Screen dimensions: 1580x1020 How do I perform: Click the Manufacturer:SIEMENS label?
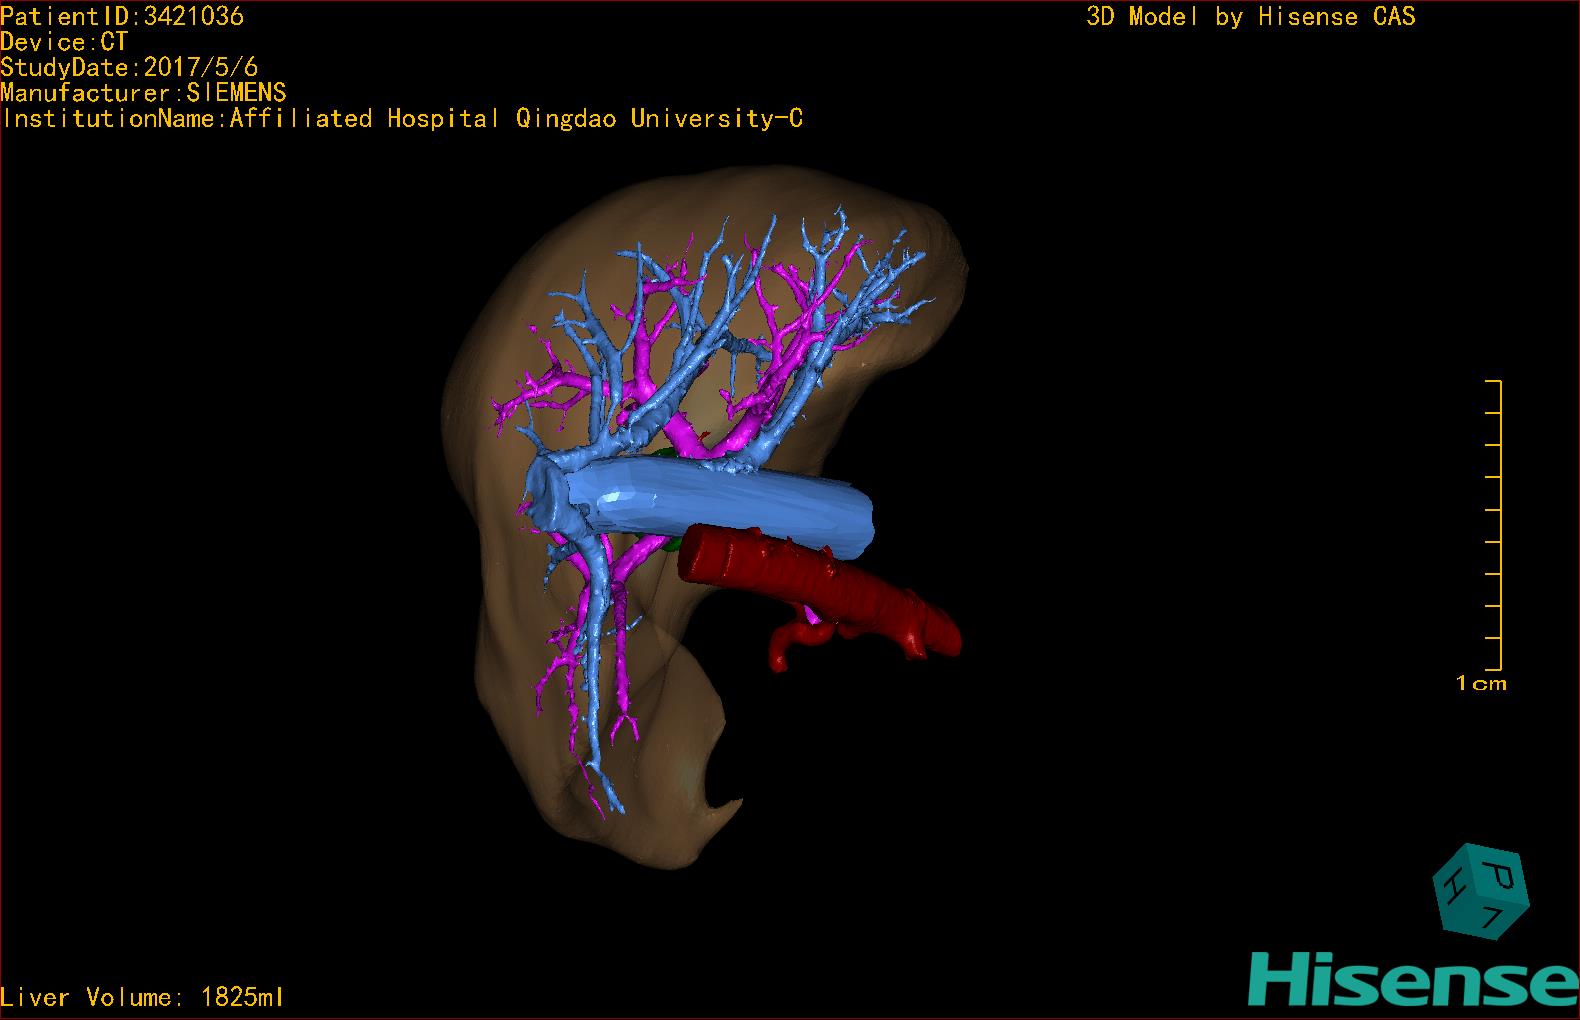point(143,93)
